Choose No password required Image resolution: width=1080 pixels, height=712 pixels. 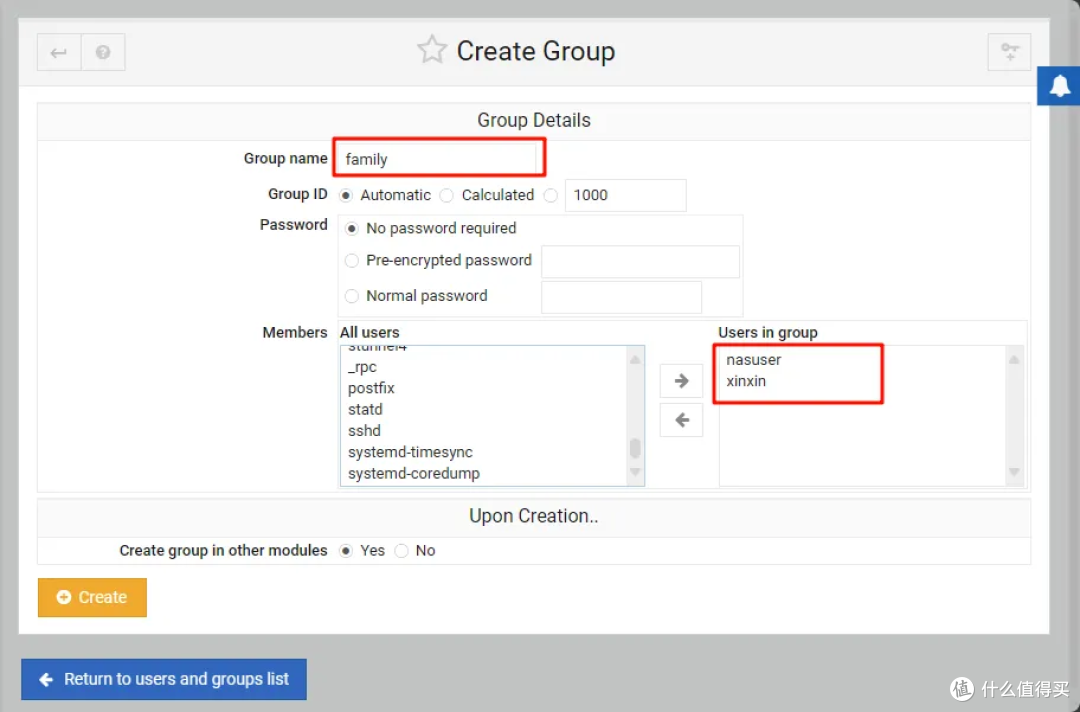point(352,229)
